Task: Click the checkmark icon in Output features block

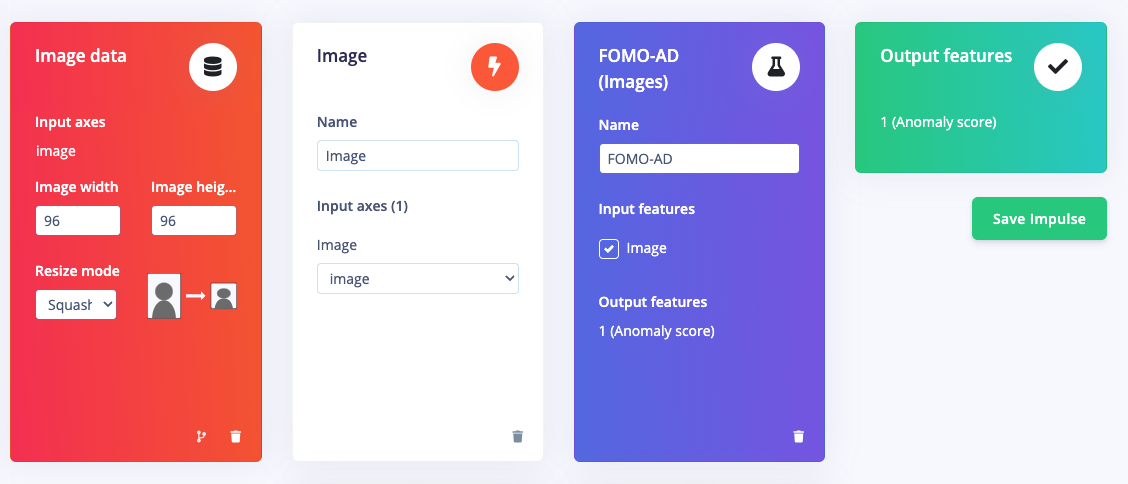Action: coord(1058,67)
